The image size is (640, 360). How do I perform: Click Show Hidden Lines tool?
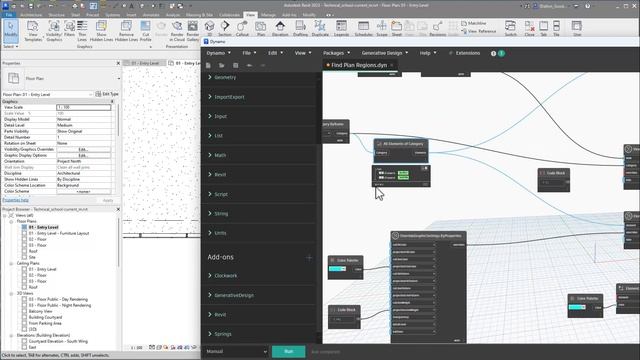point(101,30)
